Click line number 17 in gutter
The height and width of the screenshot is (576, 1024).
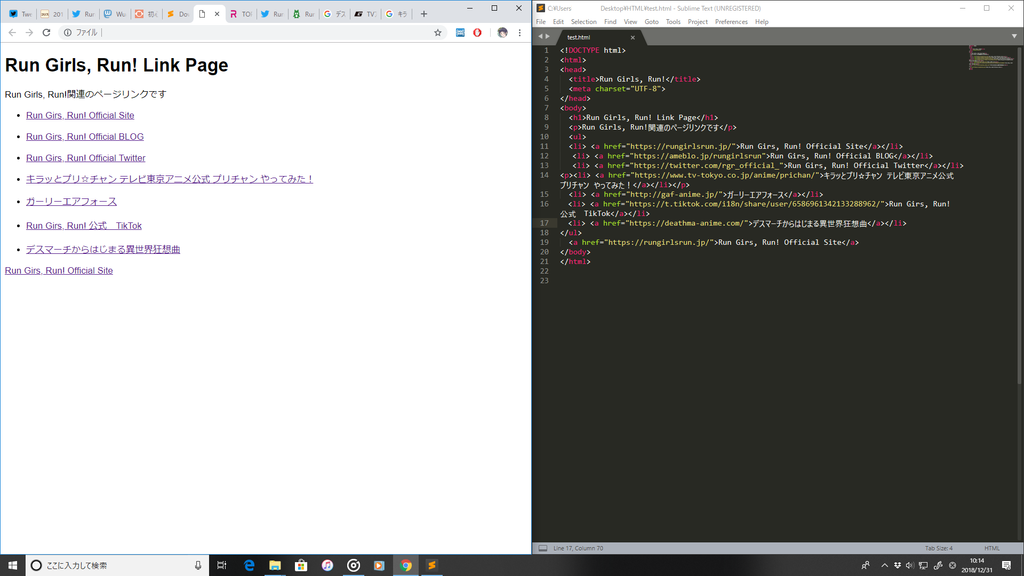[x=545, y=223]
